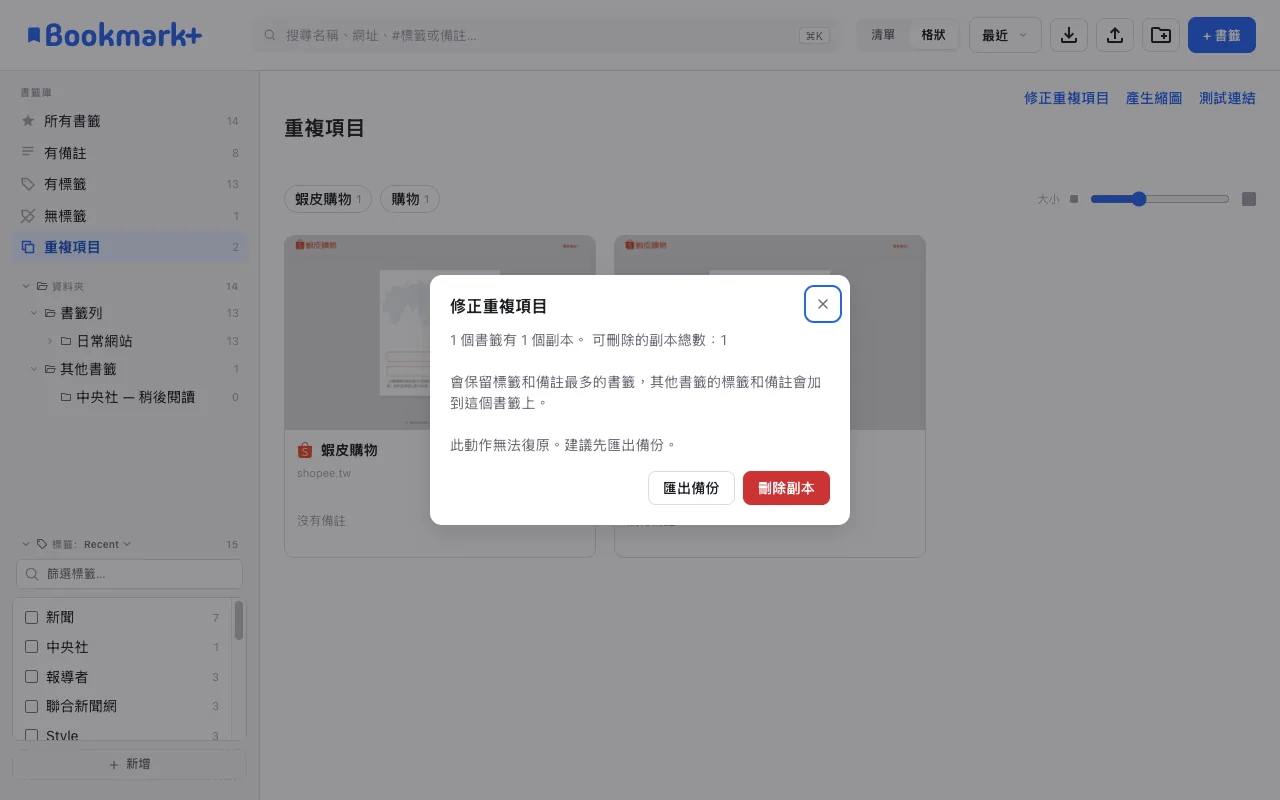Click the 匯出備份 button
The height and width of the screenshot is (800, 1280).
[691, 488]
